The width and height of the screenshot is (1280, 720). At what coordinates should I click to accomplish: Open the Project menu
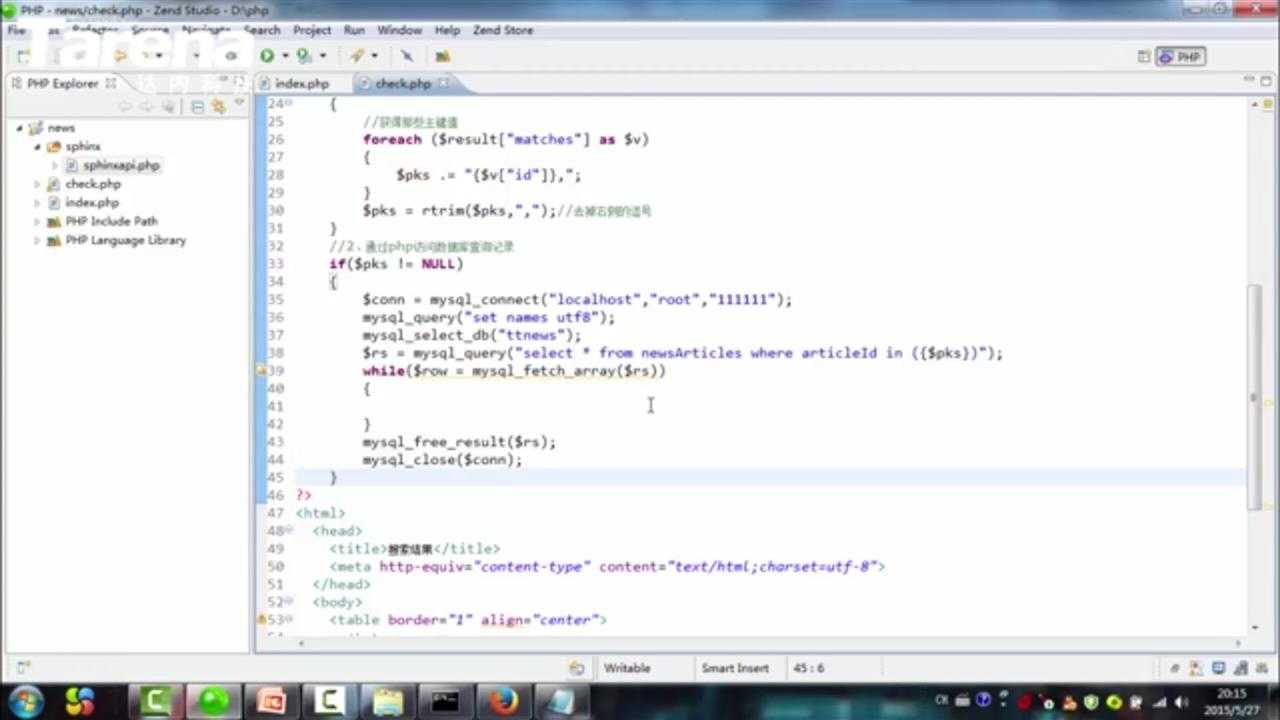tap(312, 30)
